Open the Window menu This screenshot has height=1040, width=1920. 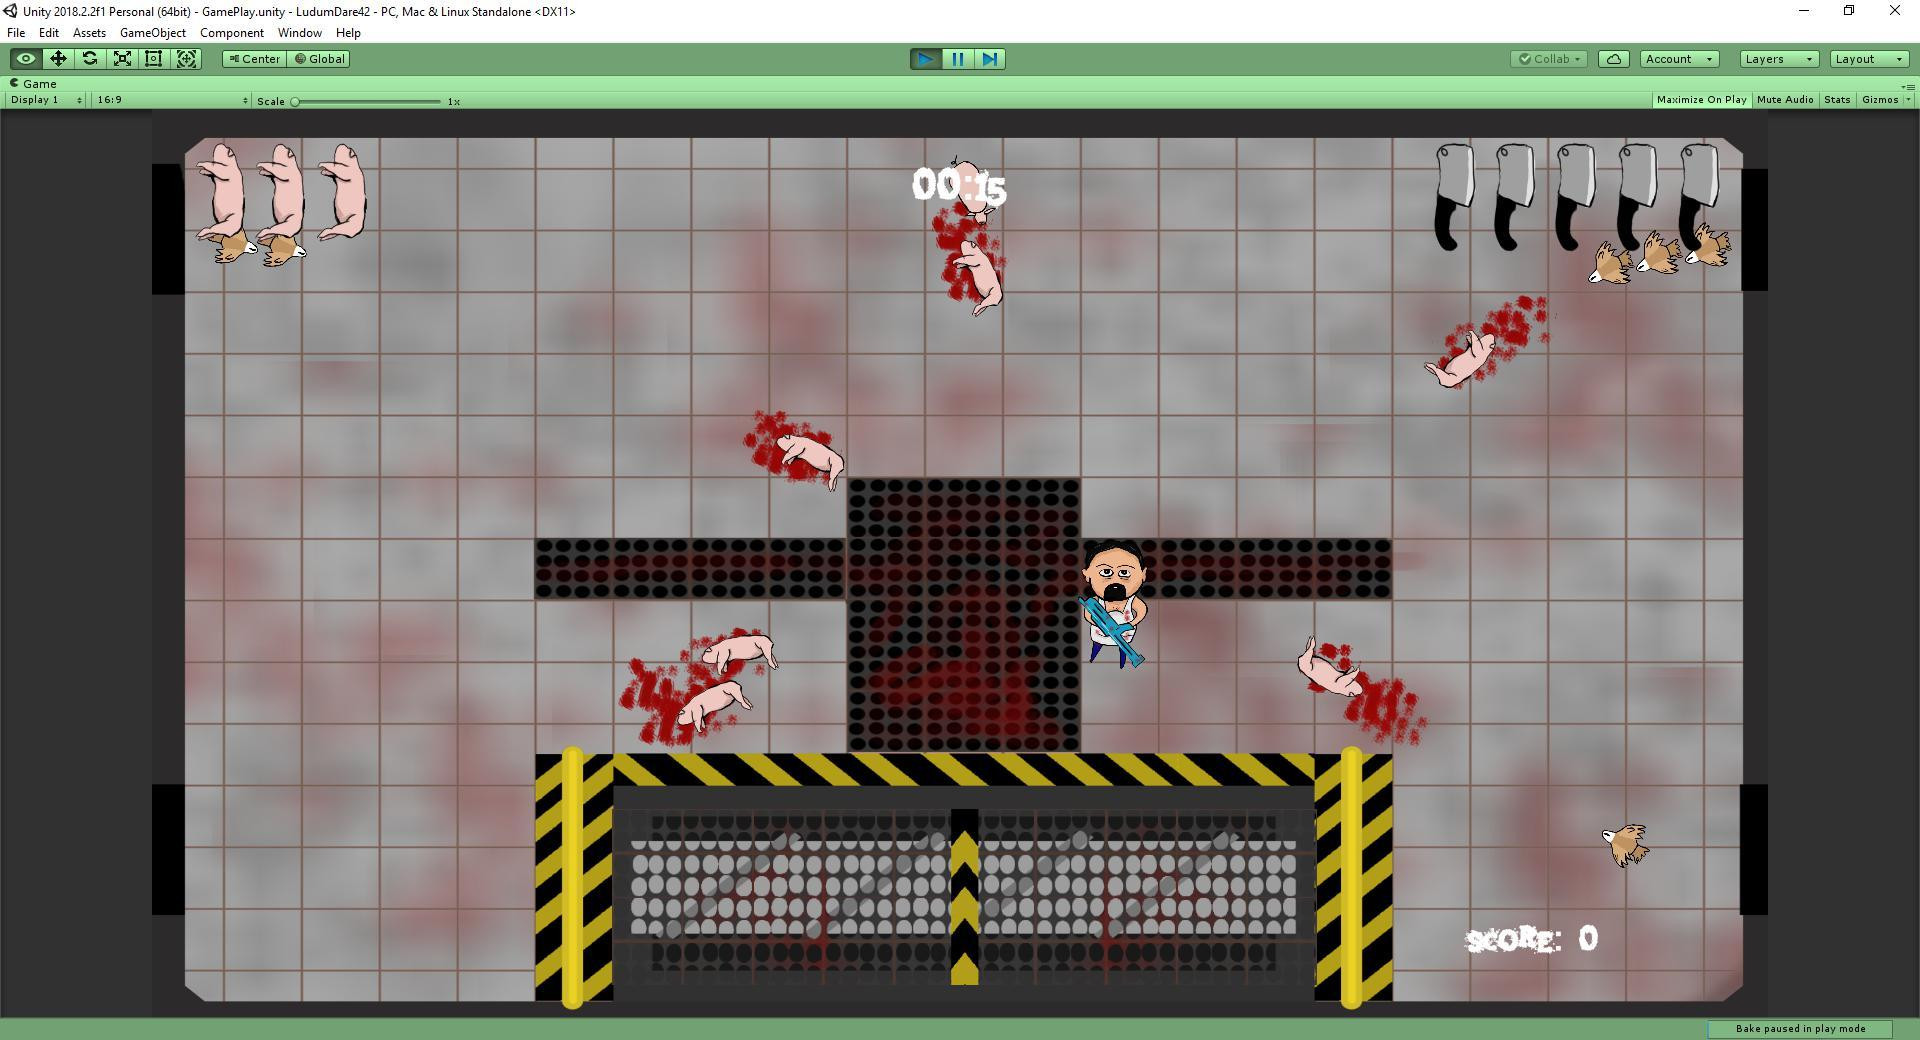tap(299, 33)
